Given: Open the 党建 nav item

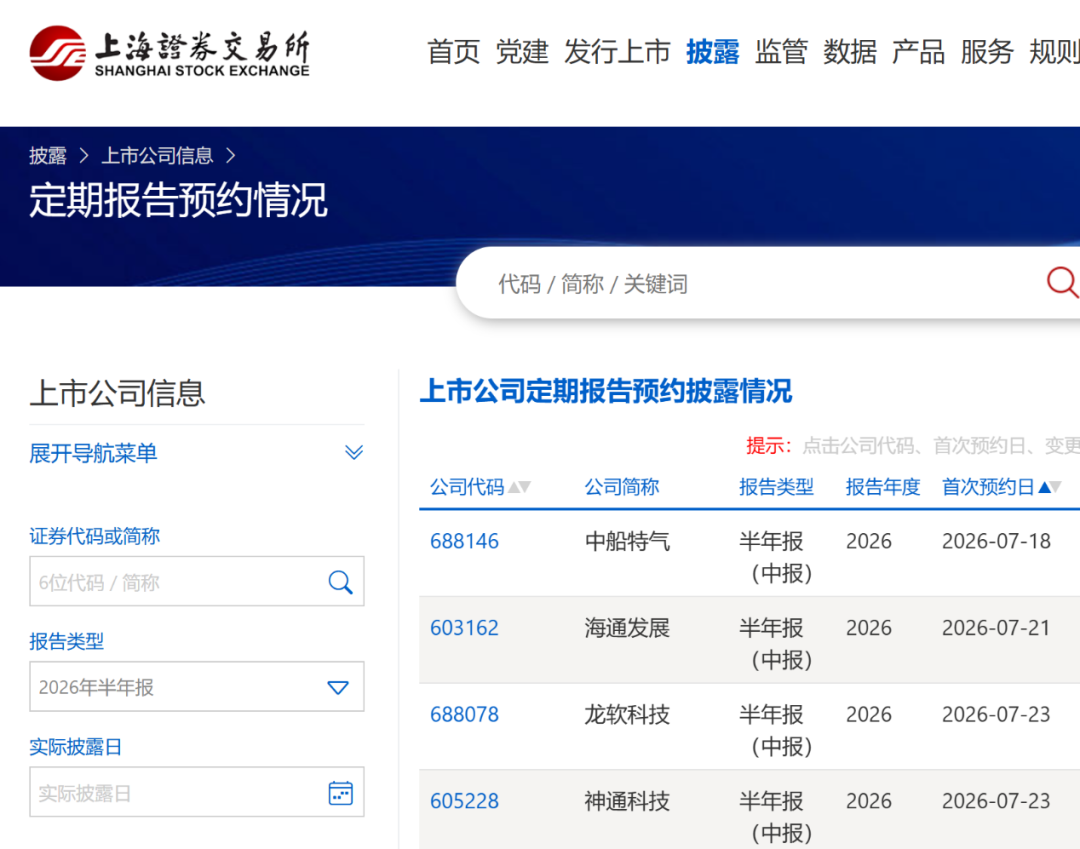Looking at the screenshot, I should point(522,52).
